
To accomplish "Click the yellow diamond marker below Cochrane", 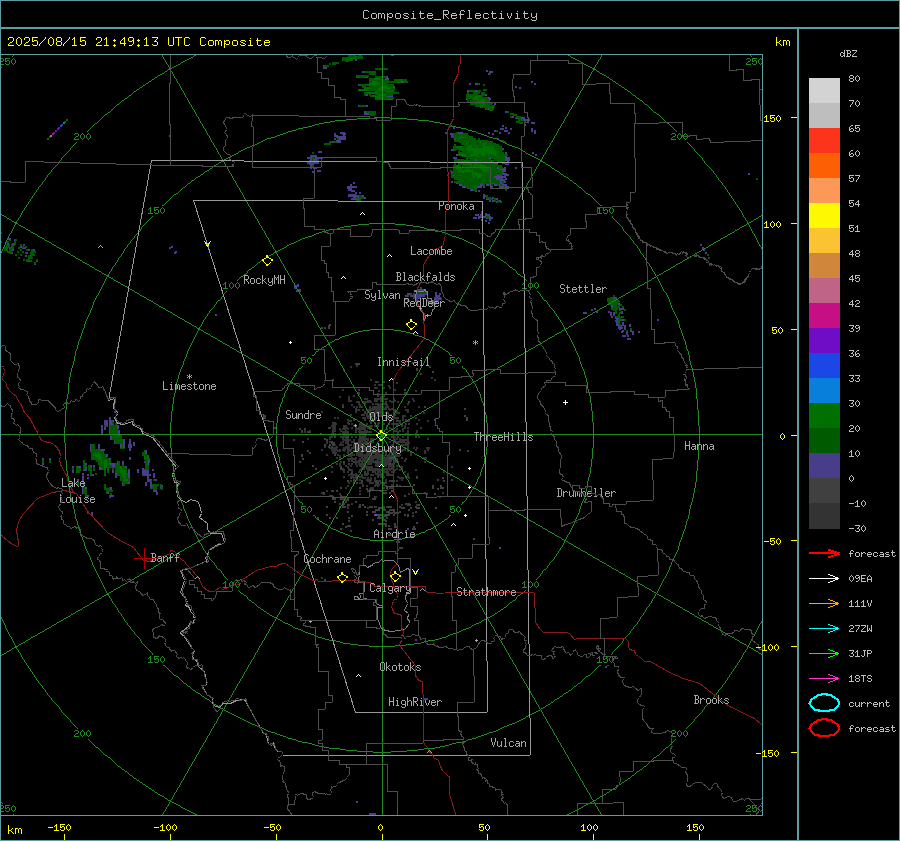I will coord(342,577).
